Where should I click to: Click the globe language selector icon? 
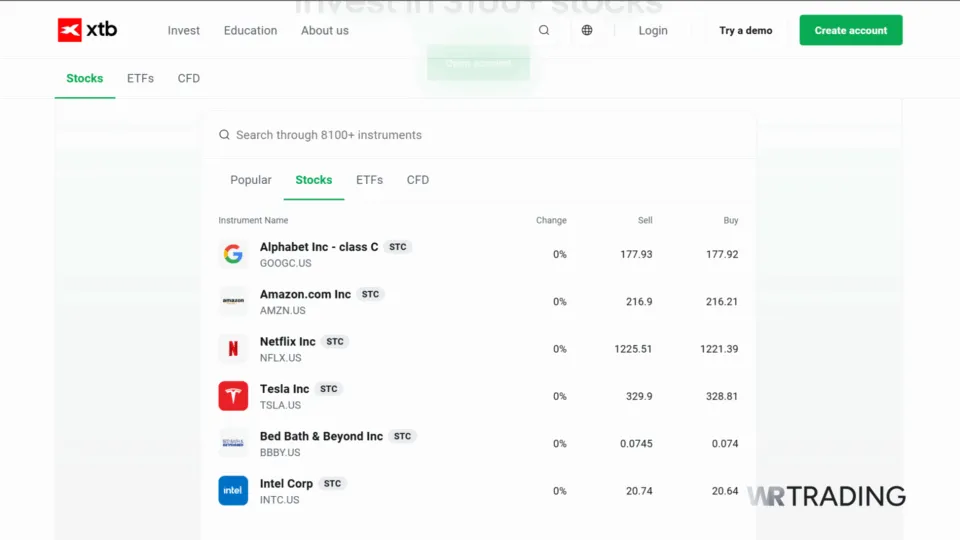pyautogui.click(x=587, y=30)
